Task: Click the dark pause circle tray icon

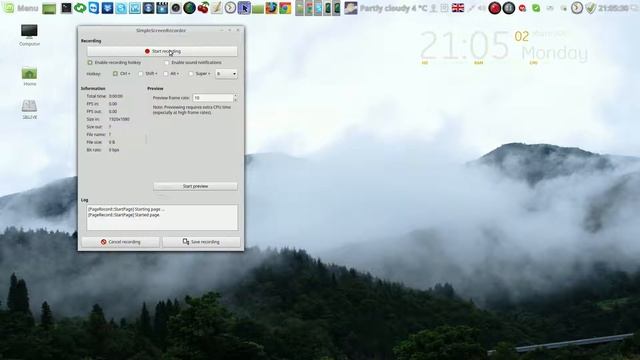Action: click(509, 8)
